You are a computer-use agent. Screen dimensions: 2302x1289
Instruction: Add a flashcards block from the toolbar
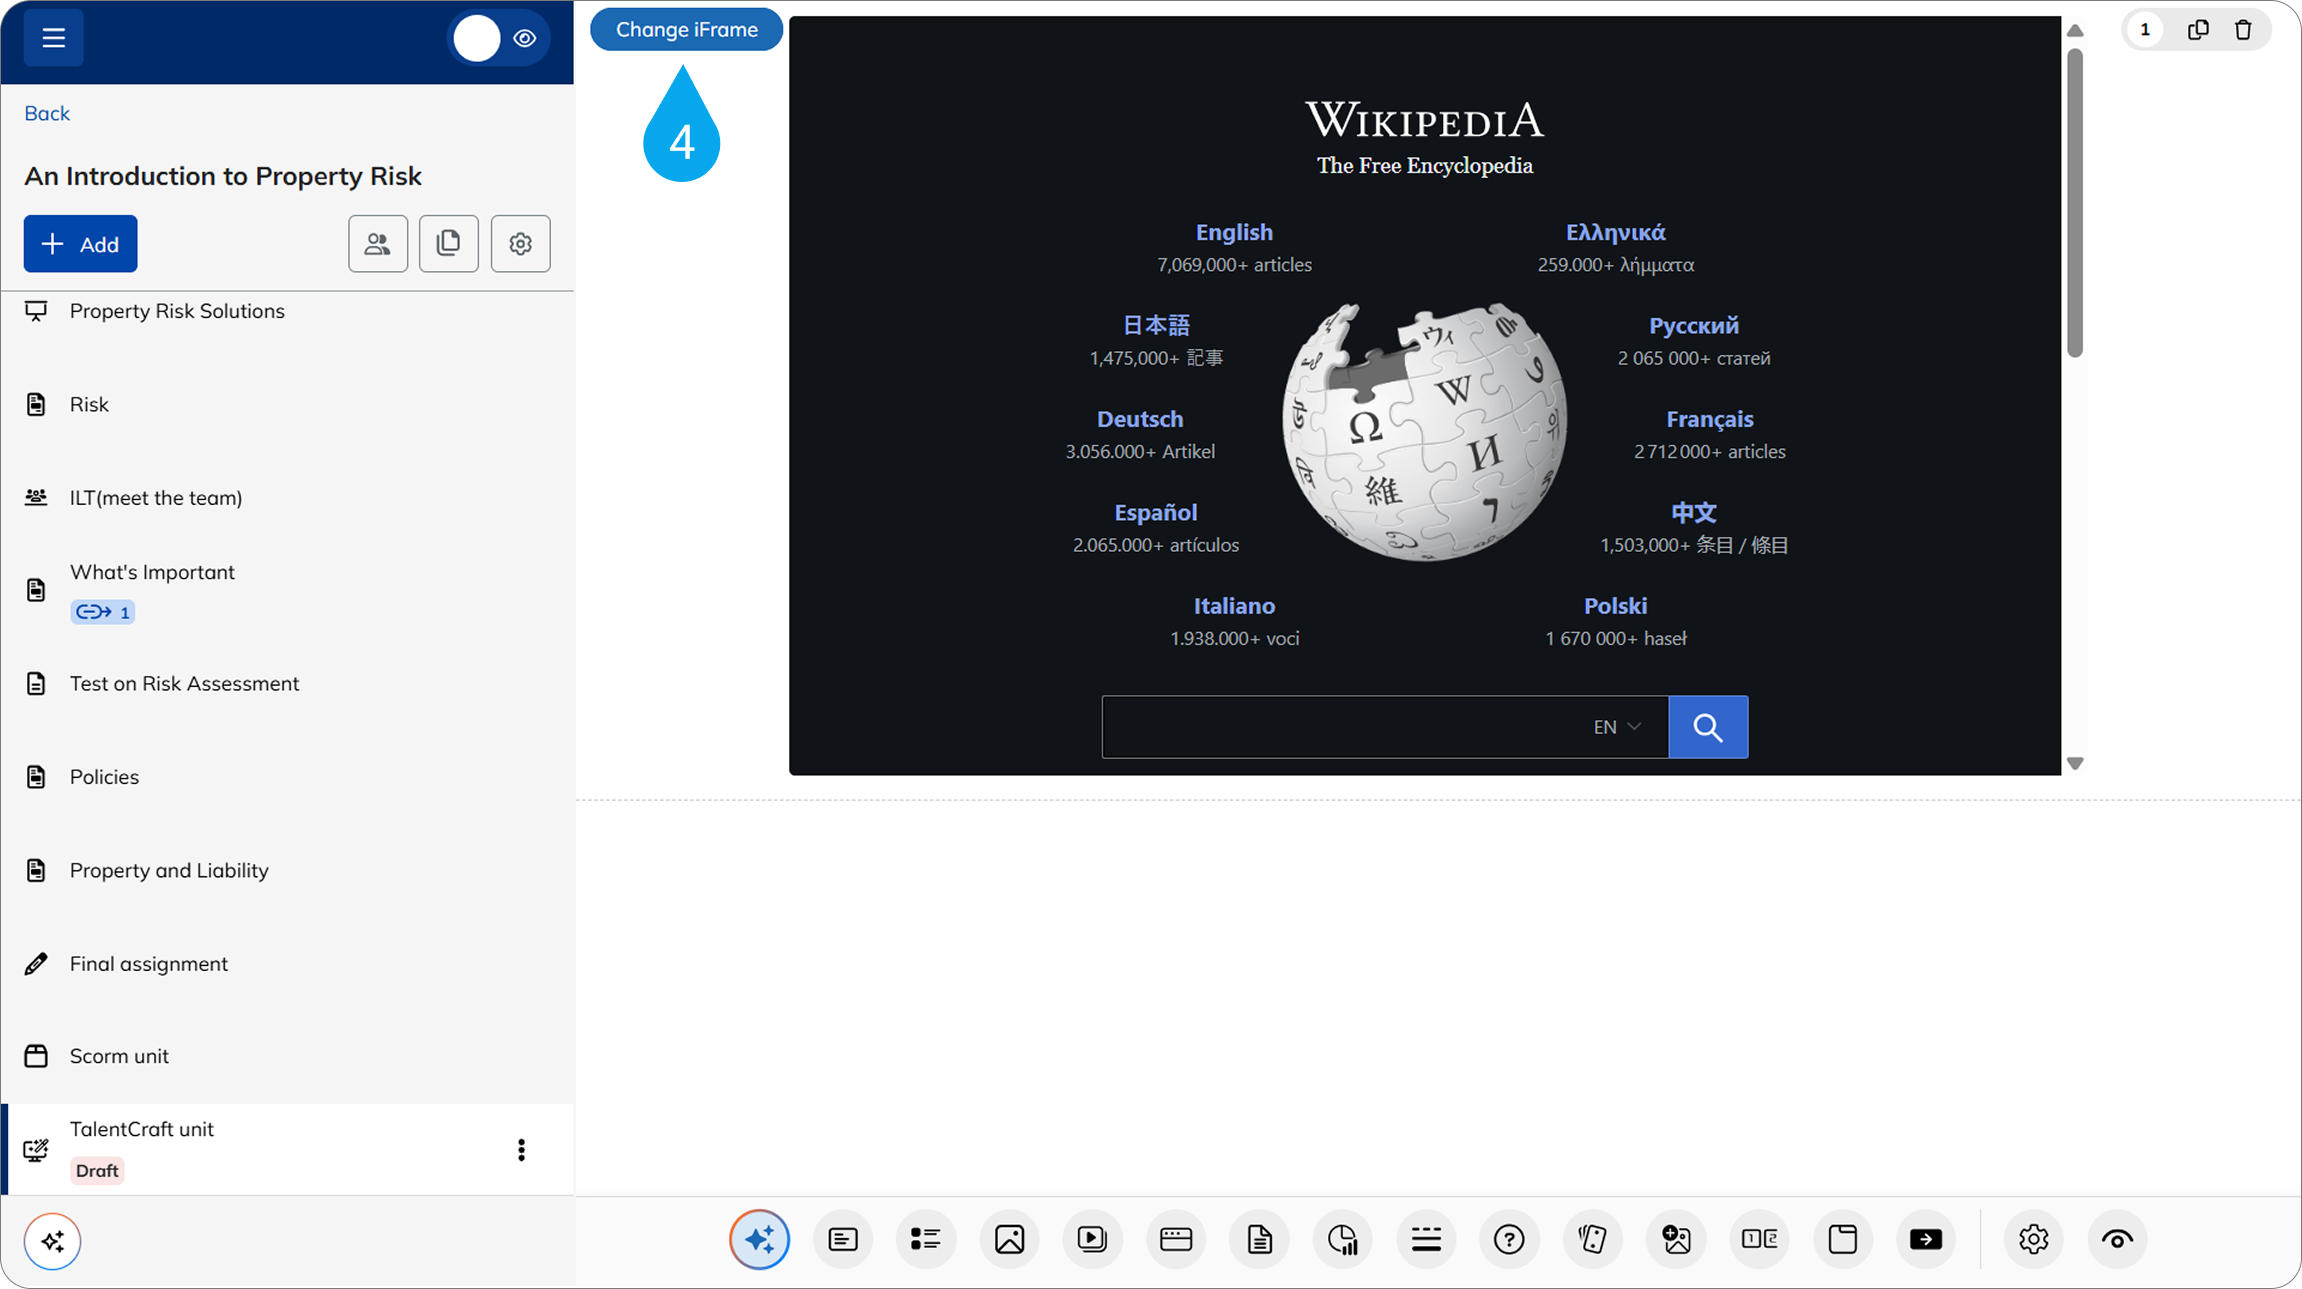pyautogui.click(x=1592, y=1239)
